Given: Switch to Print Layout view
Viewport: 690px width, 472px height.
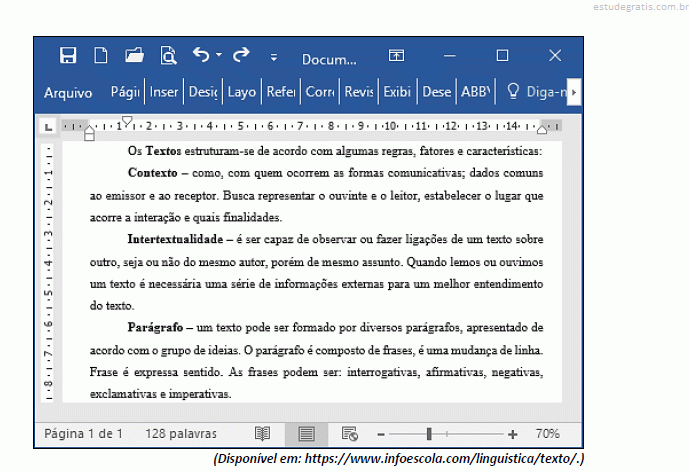Looking at the screenshot, I should (x=306, y=434).
